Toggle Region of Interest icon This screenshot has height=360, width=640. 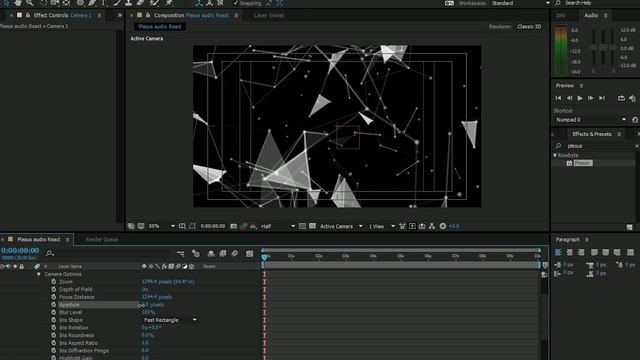(x=302, y=226)
